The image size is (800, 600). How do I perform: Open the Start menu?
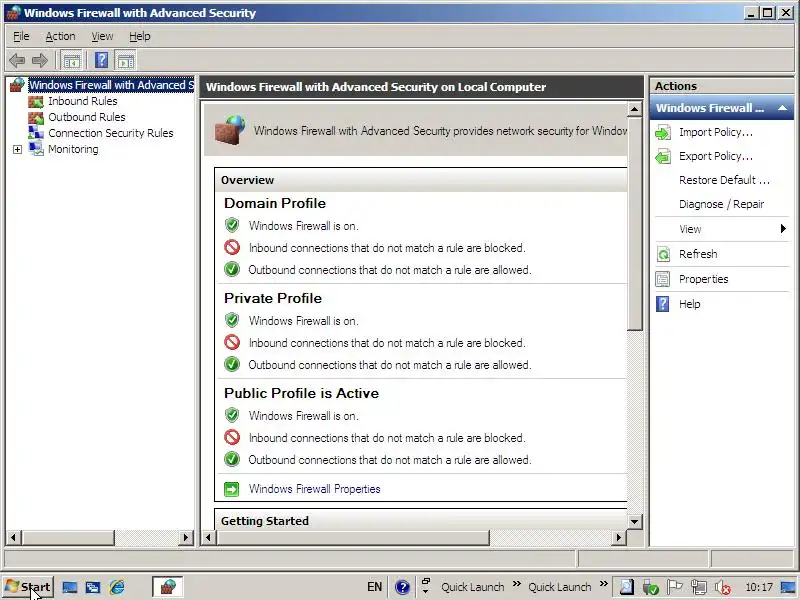point(28,587)
